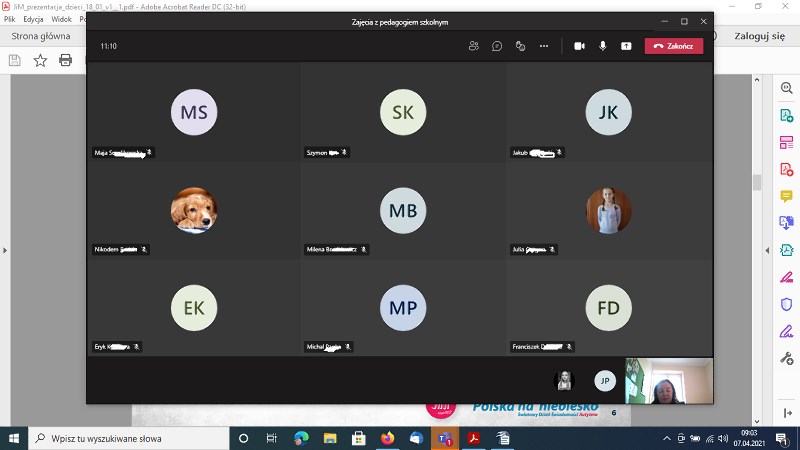Select Nikodem's dog avatar tile
Image resolution: width=800 pixels, height=450 pixels.
click(193, 210)
